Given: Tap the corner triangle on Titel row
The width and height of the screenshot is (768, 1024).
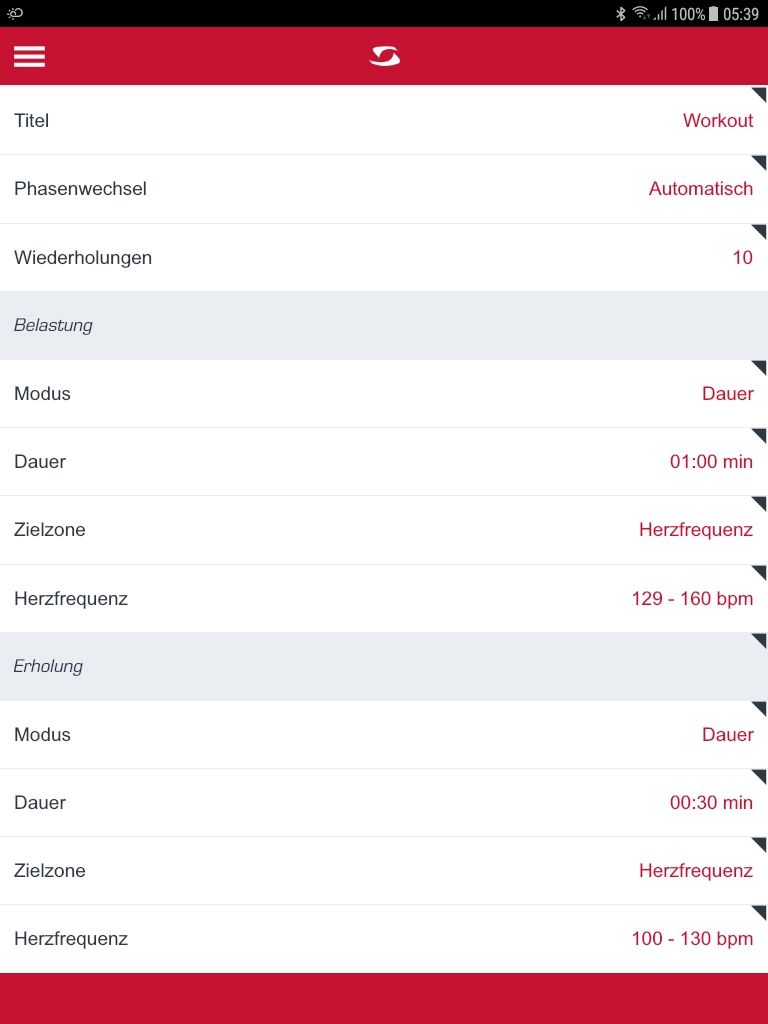Looking at the screenshot, I should [x=759, y=95].
